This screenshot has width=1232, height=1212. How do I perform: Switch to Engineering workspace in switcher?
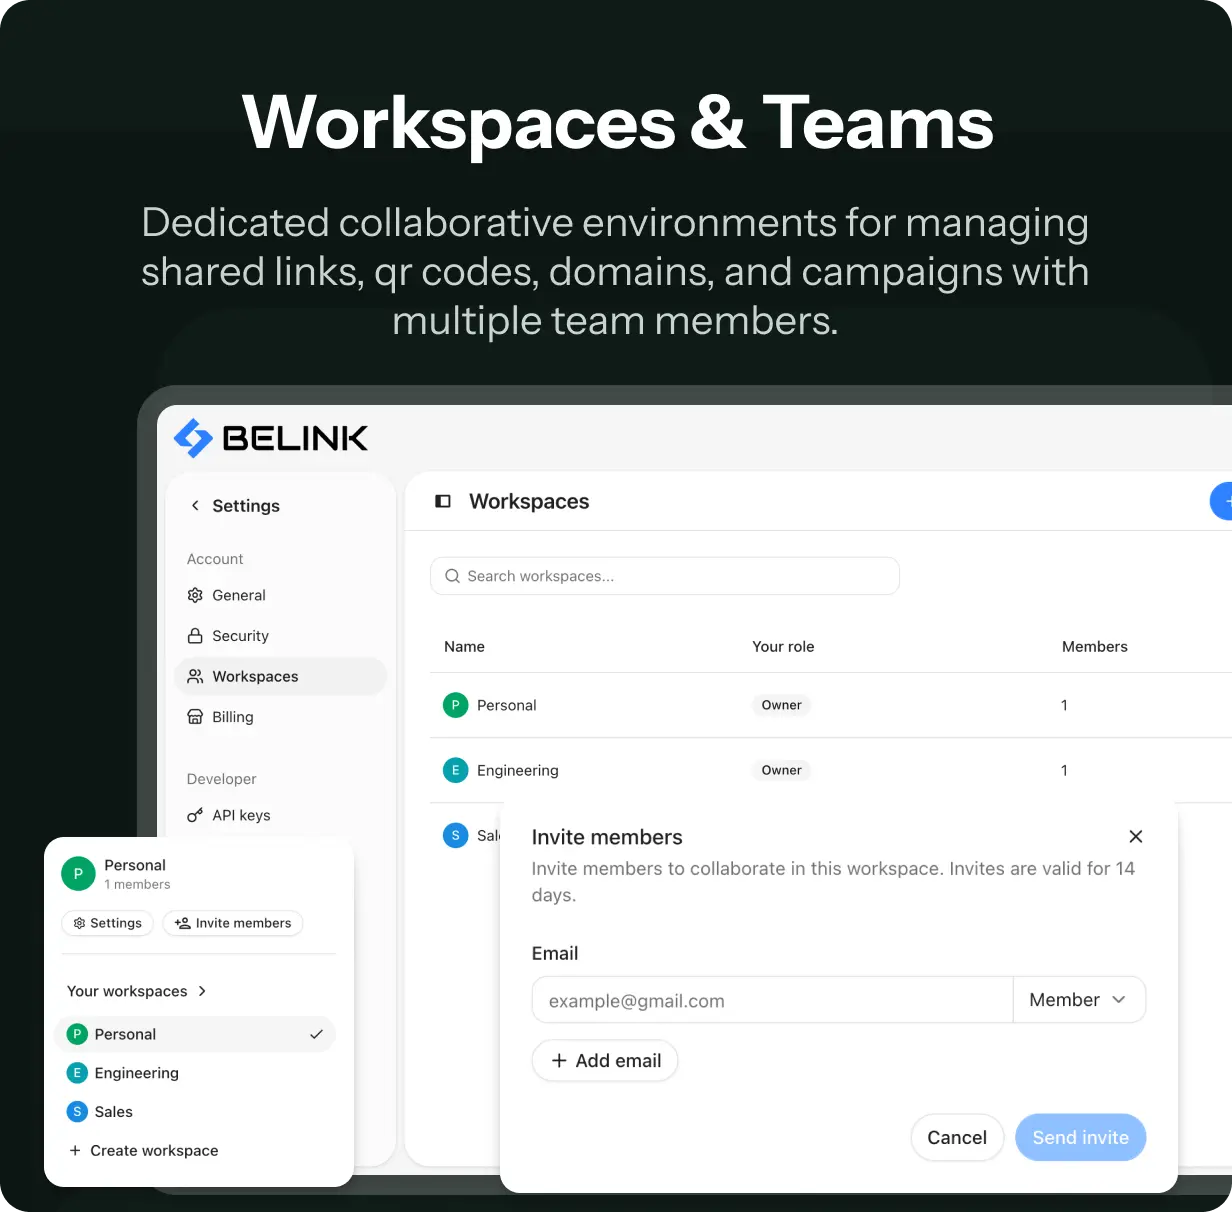[x=195, y=1073]
